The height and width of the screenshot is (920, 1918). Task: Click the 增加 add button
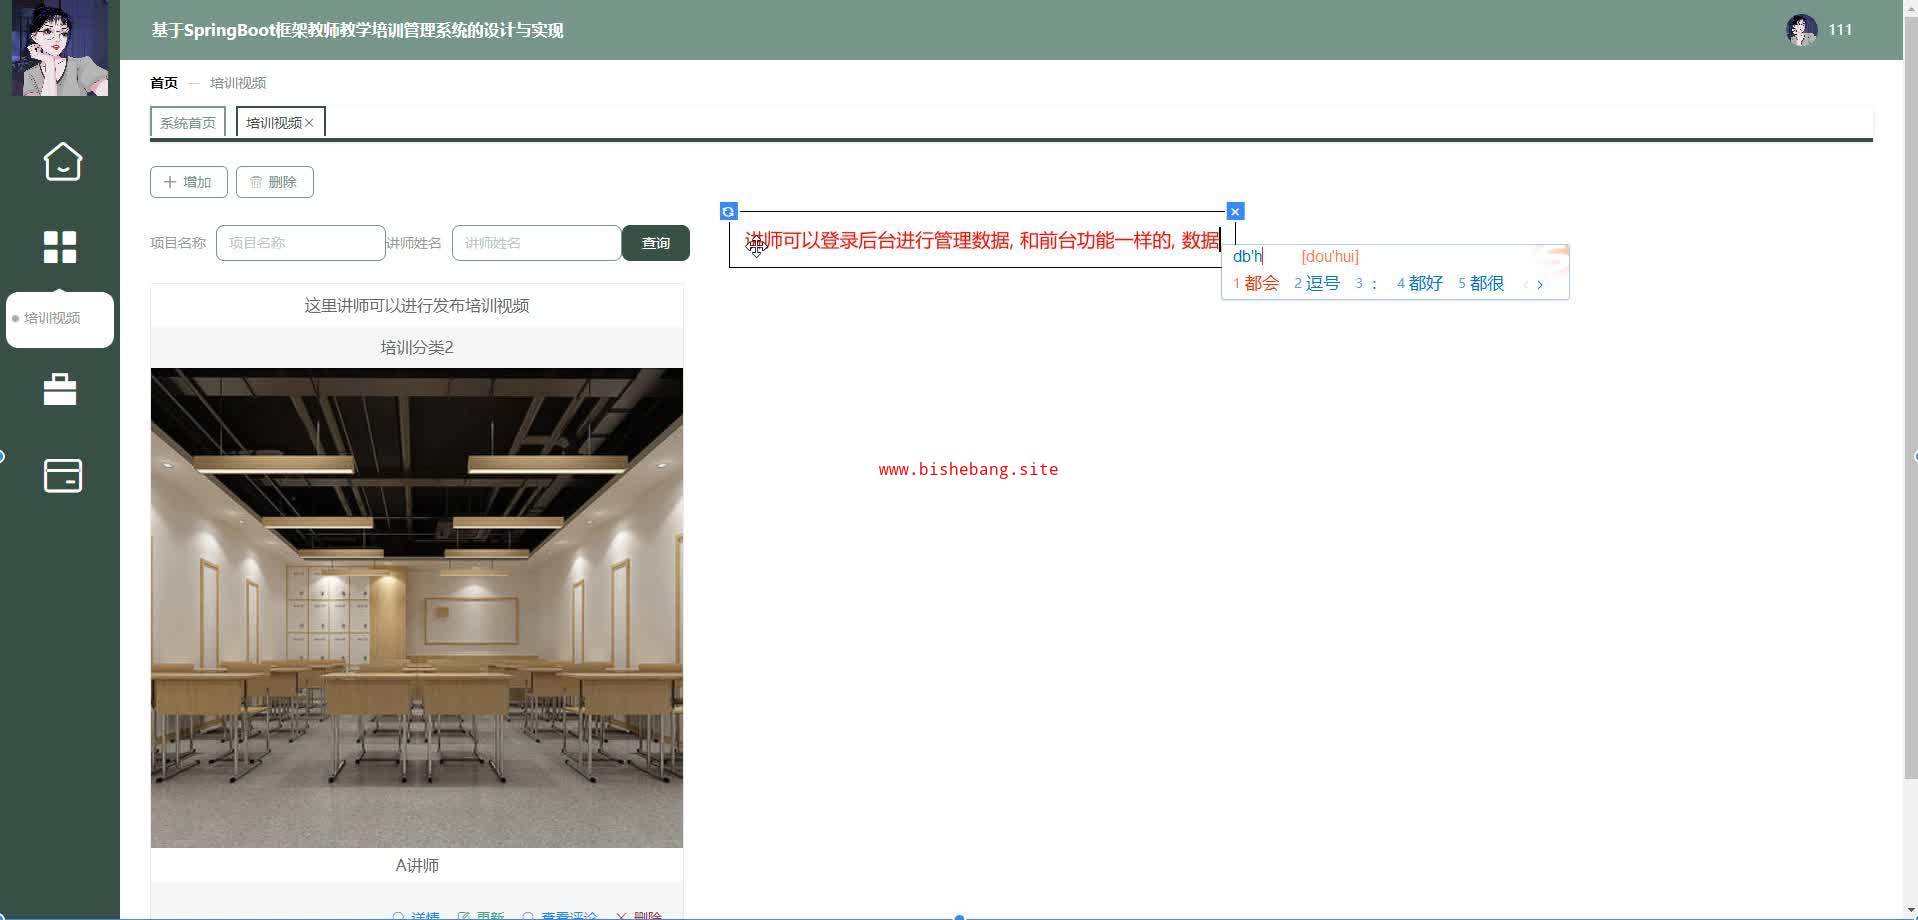click(188, 182)
